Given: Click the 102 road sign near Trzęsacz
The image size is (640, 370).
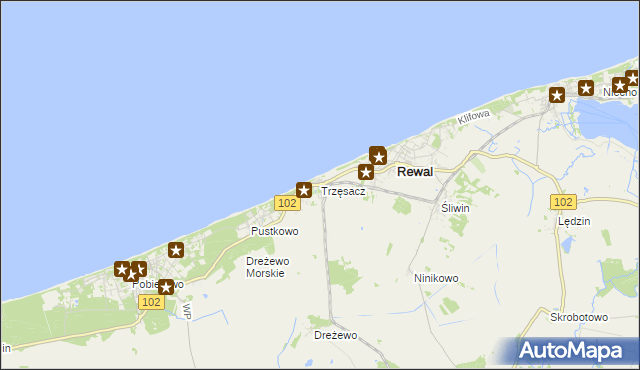Looking at the screenshot, I should point(287,203).
